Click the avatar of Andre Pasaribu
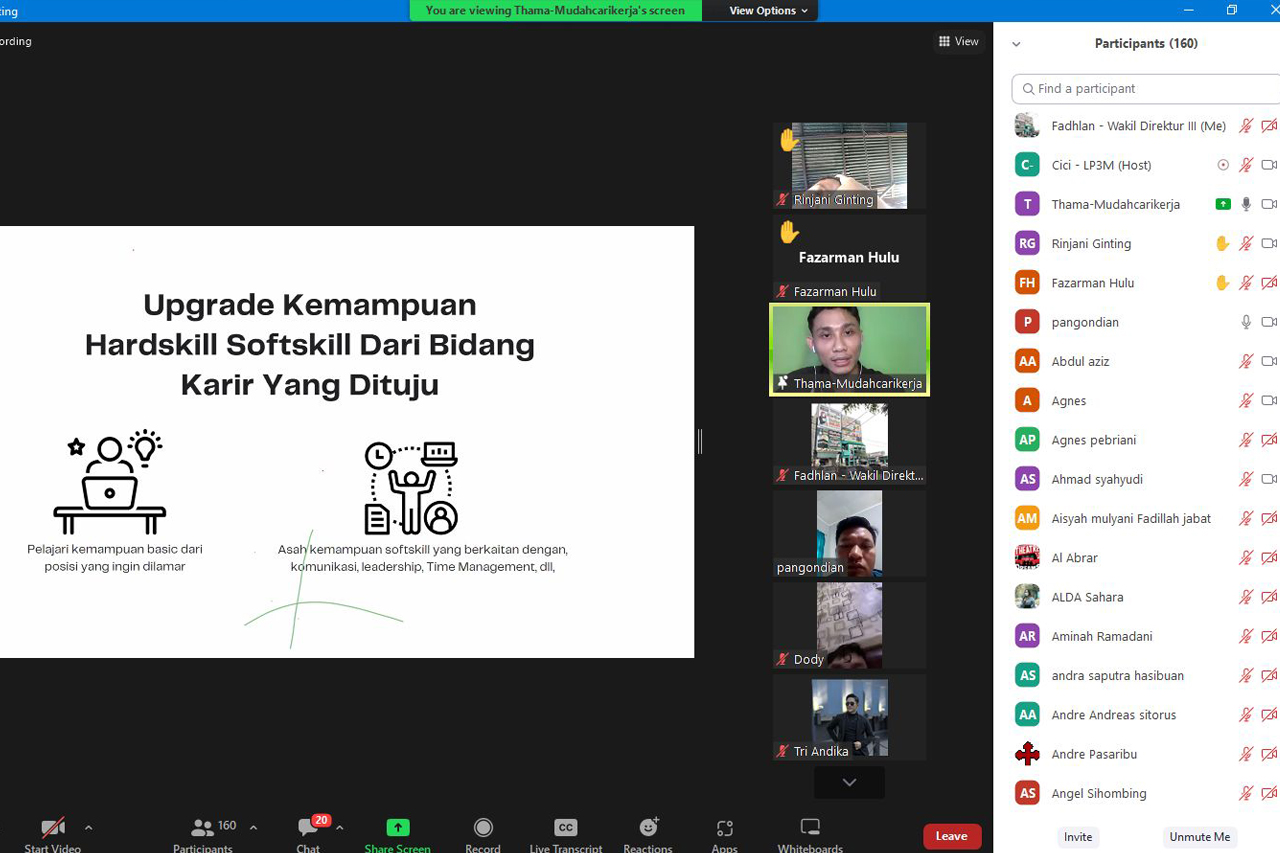Viewport: 1280px width, 853px height. click(x=1027, y=754)
